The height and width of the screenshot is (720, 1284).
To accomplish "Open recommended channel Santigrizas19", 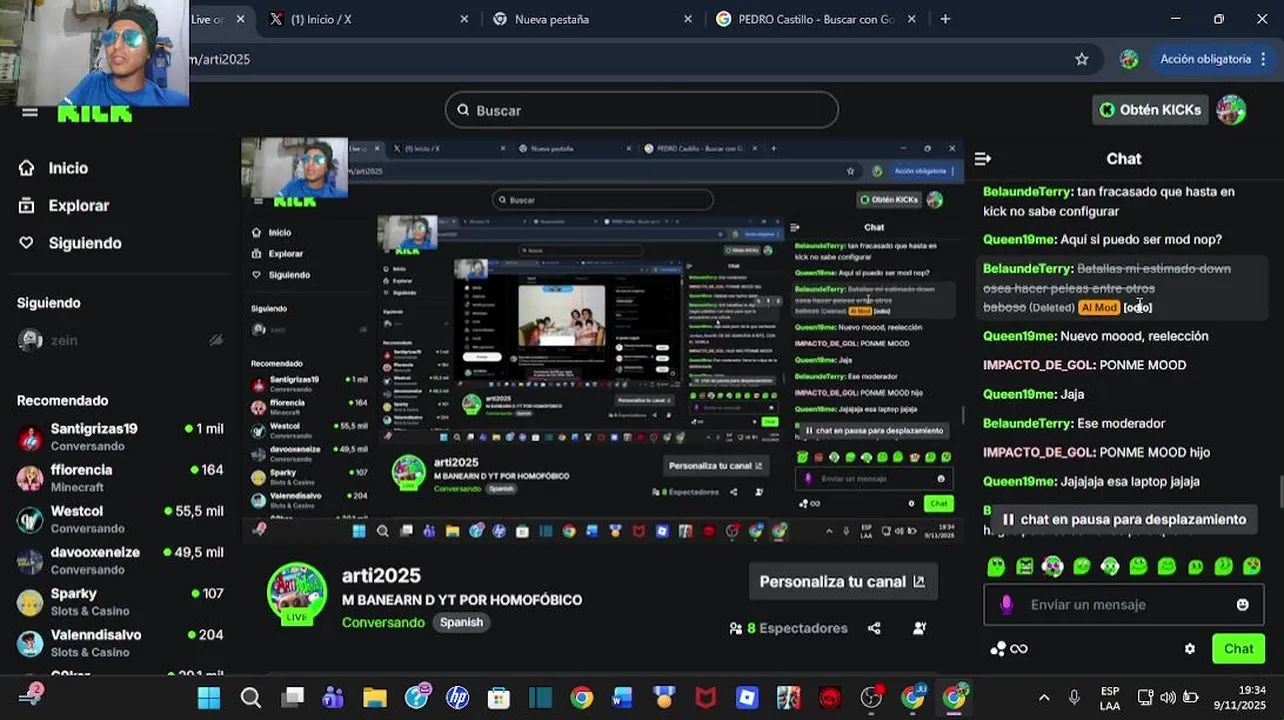I will coord(120,436).
